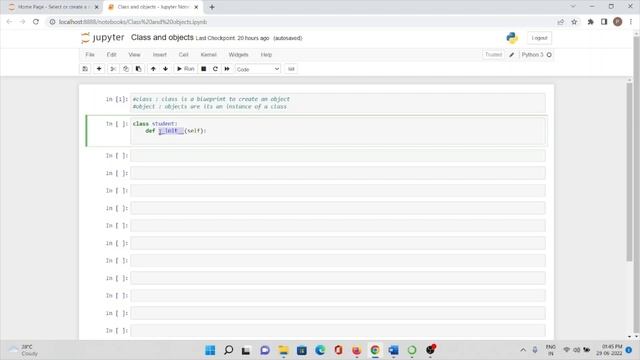Show hidden system tray icons
The width and height of the screenshot is (640, 360).
[523, 350]
